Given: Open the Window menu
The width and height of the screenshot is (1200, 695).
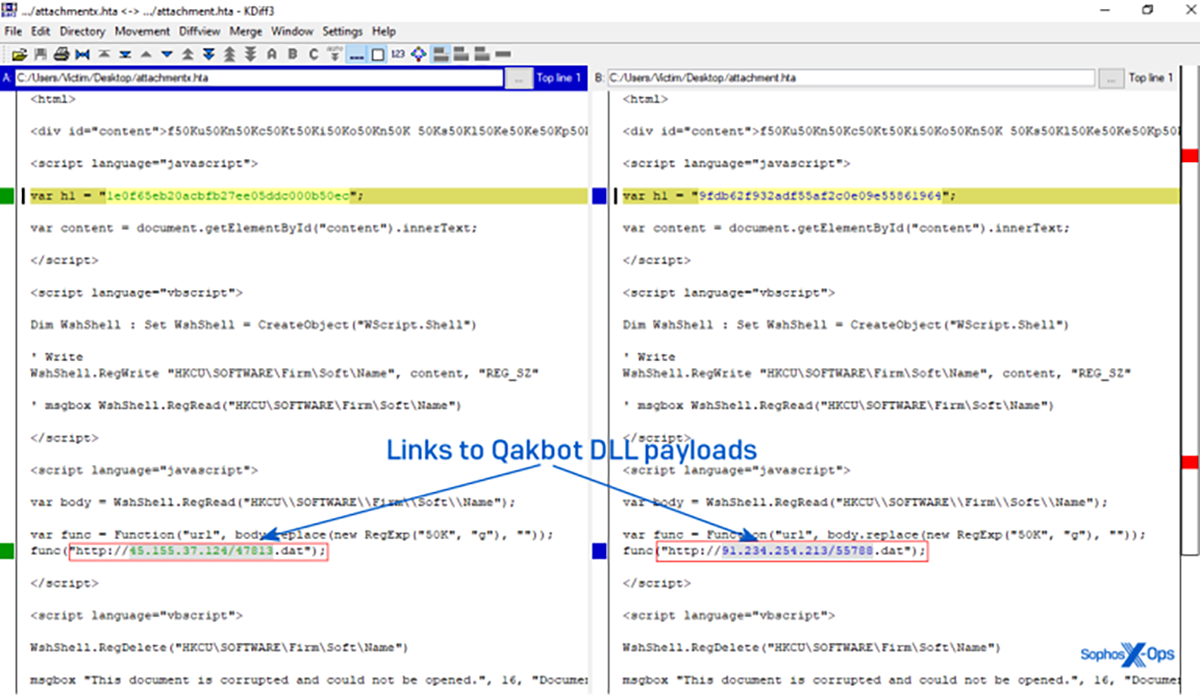Looking at the screenshot, I should (x=292, y=32).
